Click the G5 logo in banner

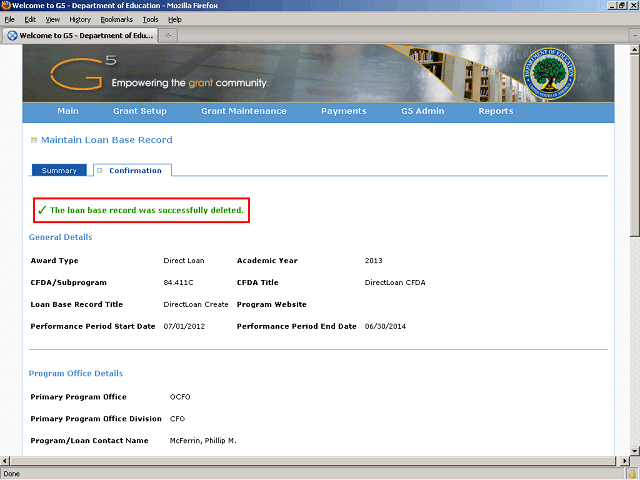83,73
